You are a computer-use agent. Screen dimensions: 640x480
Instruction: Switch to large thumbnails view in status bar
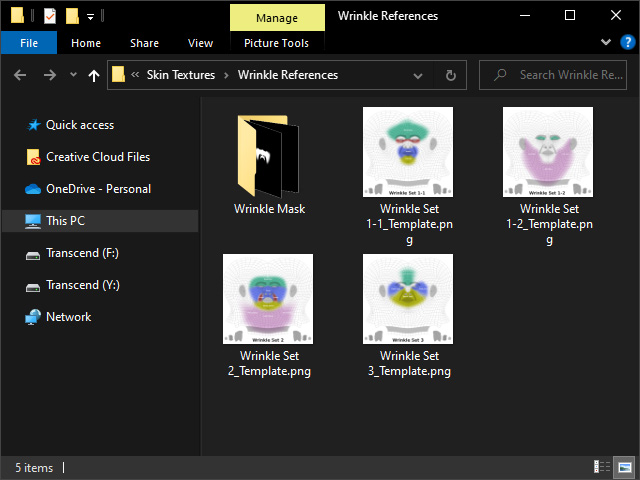(624, 467)
